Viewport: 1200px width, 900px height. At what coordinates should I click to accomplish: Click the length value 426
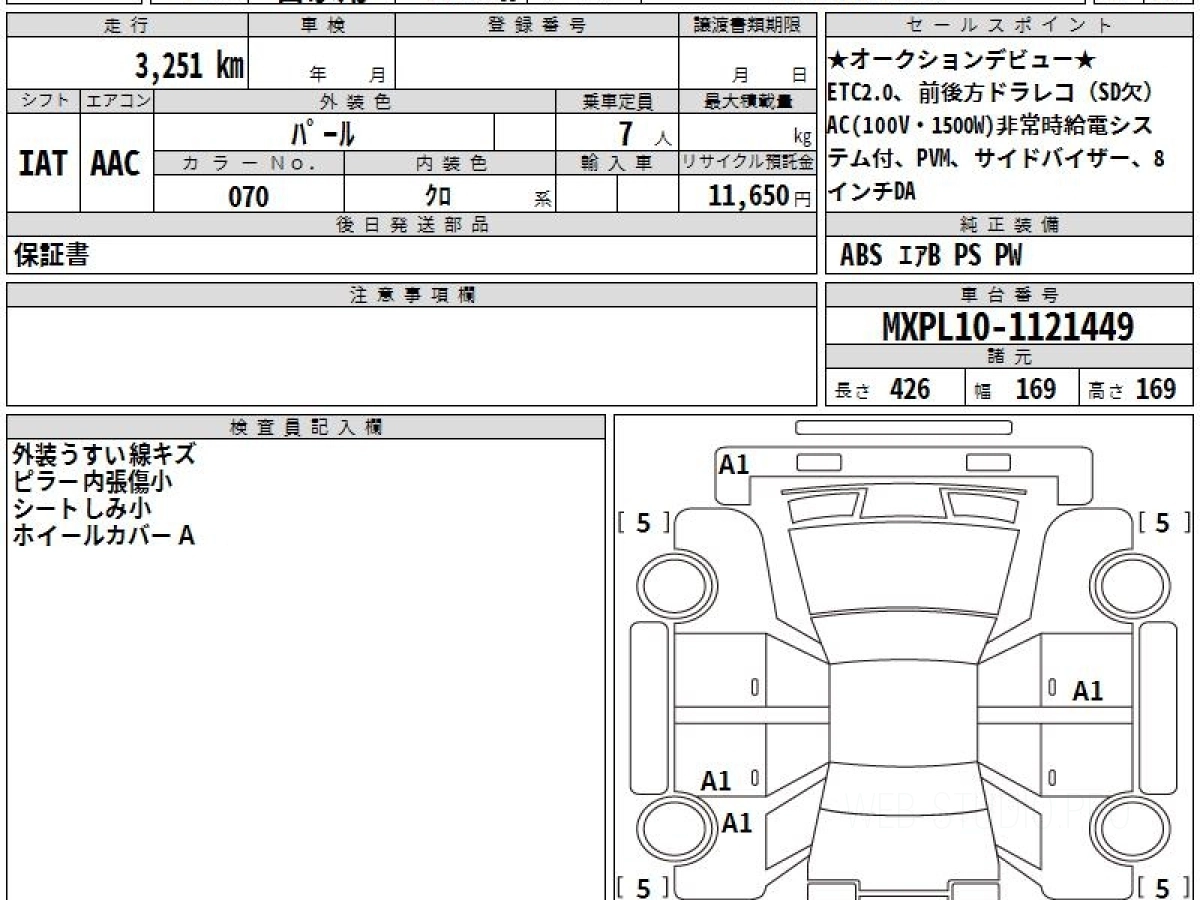[x=909, y=389]
